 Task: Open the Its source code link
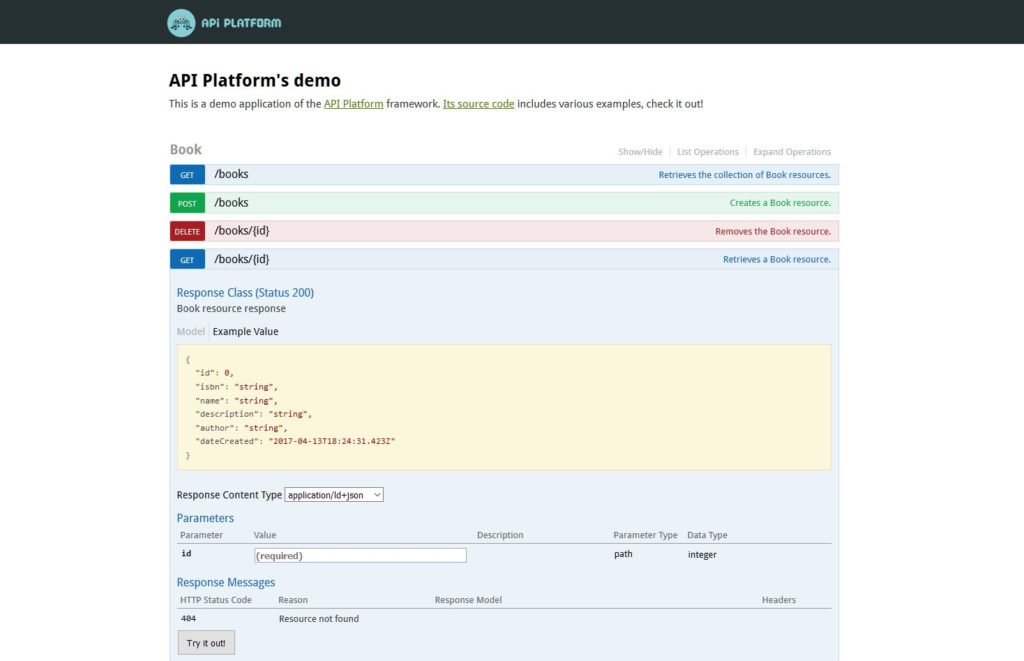point(478,104)
